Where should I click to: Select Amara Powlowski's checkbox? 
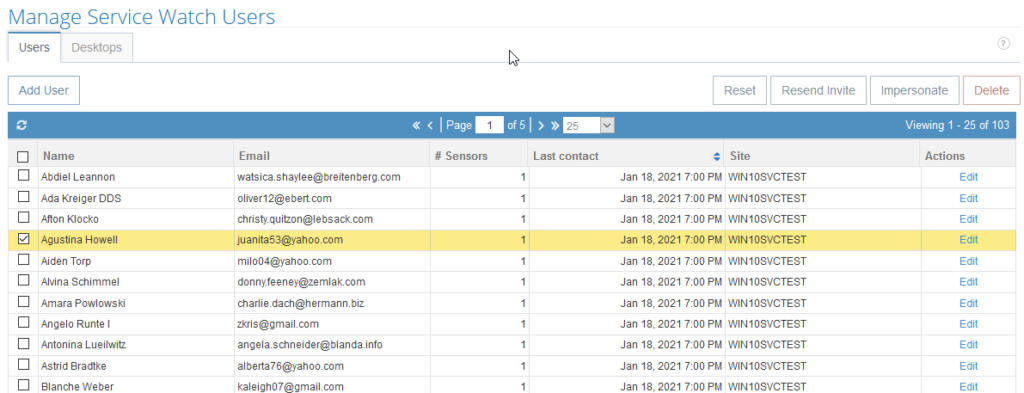tap(23, 302)
